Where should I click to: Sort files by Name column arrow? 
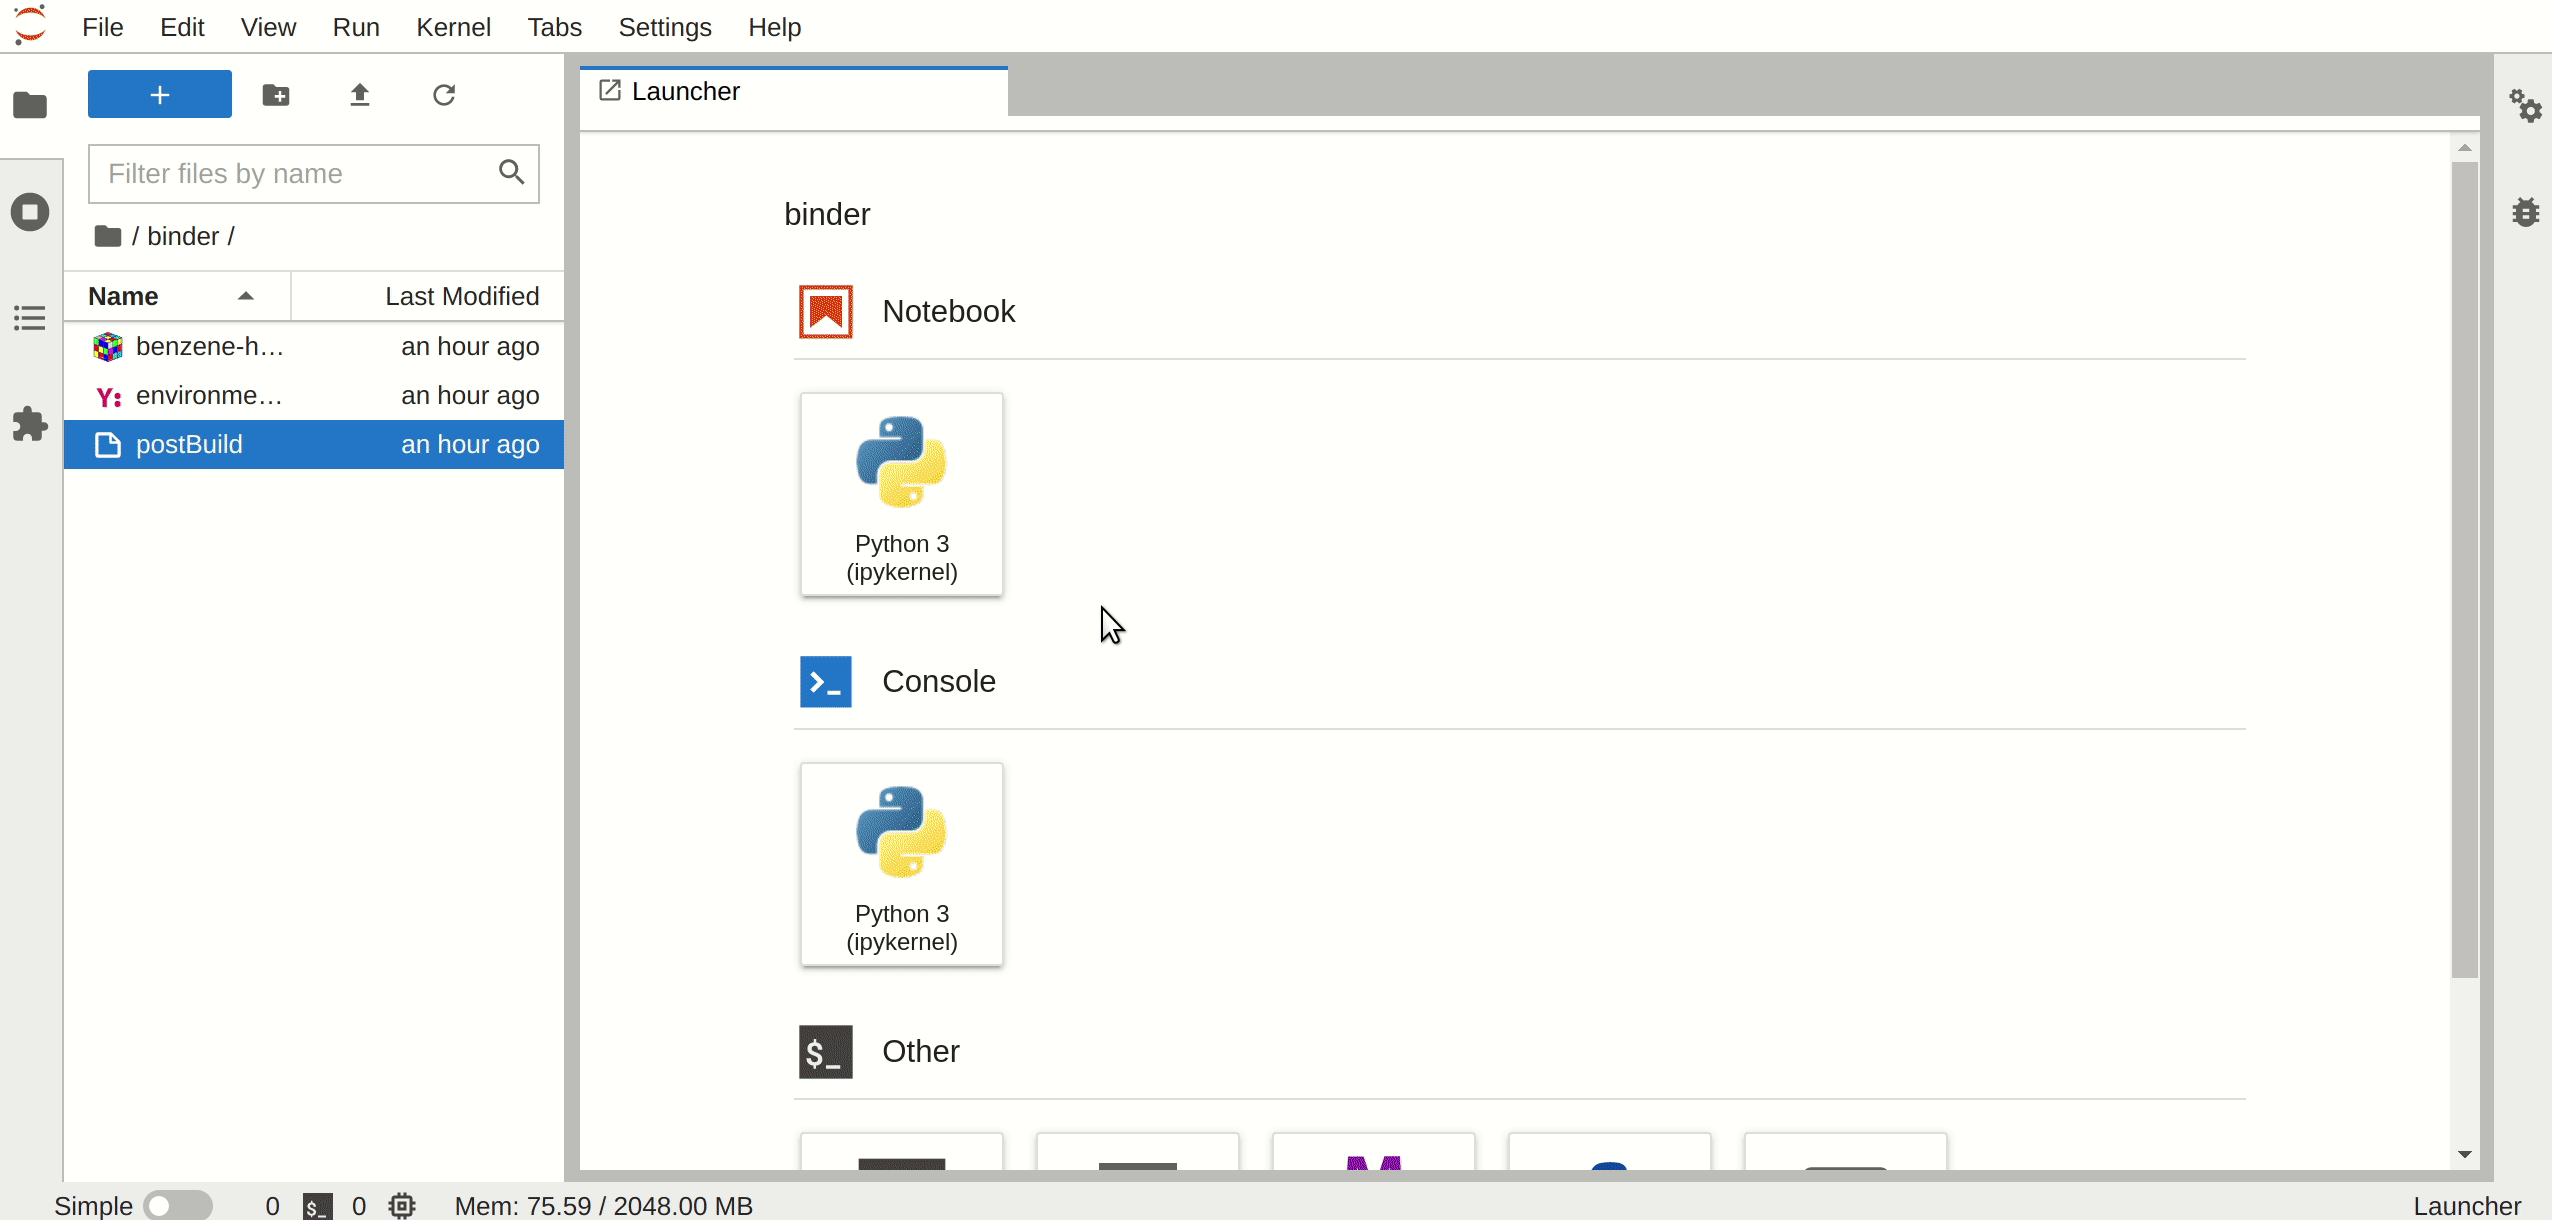(245, 296)
